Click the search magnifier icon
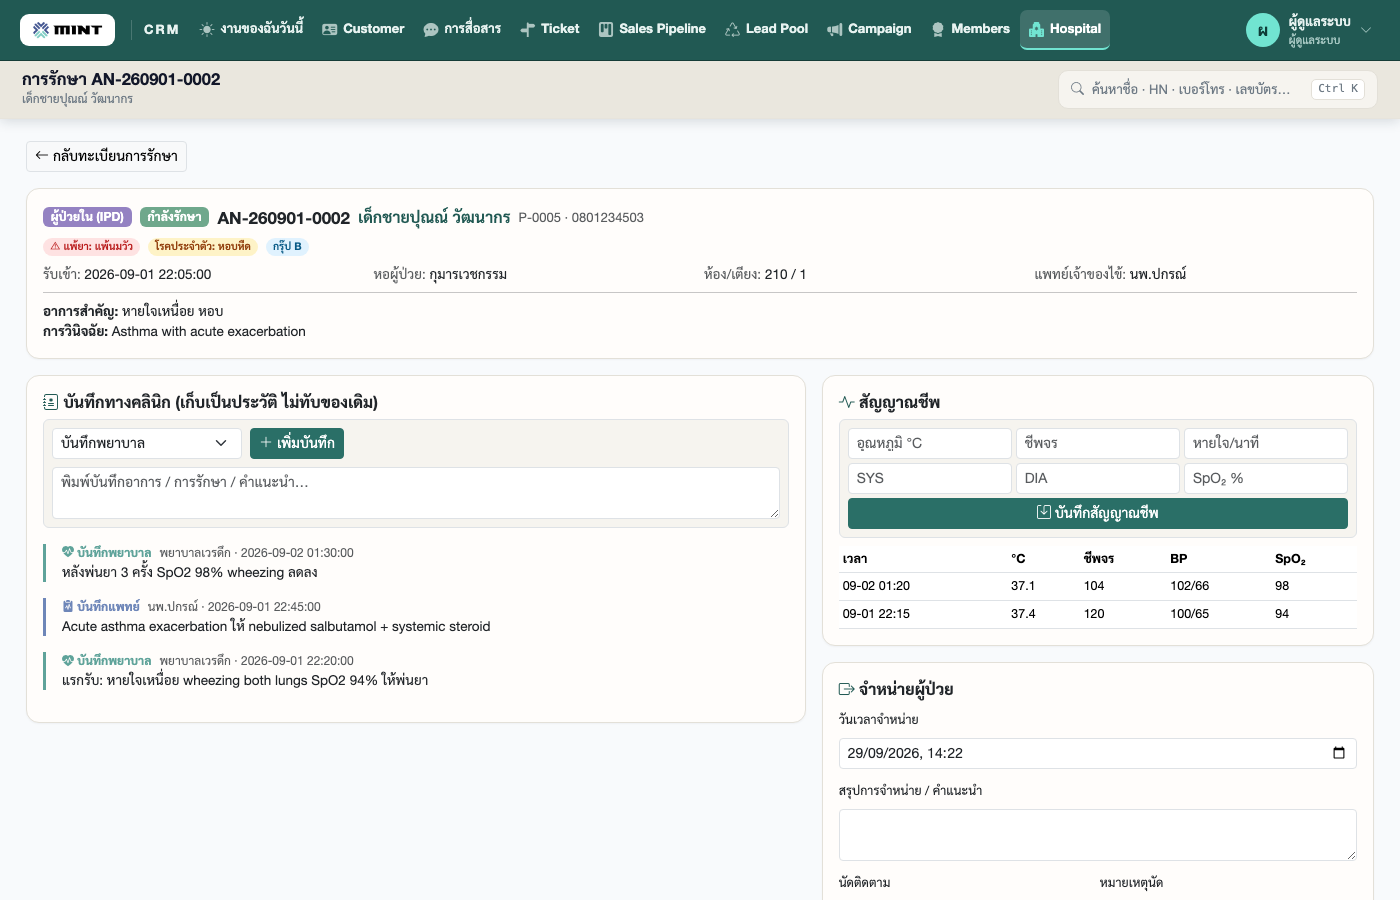Screen dimensions: 1400x900 pyautogui.click(x=1077, y=89)
